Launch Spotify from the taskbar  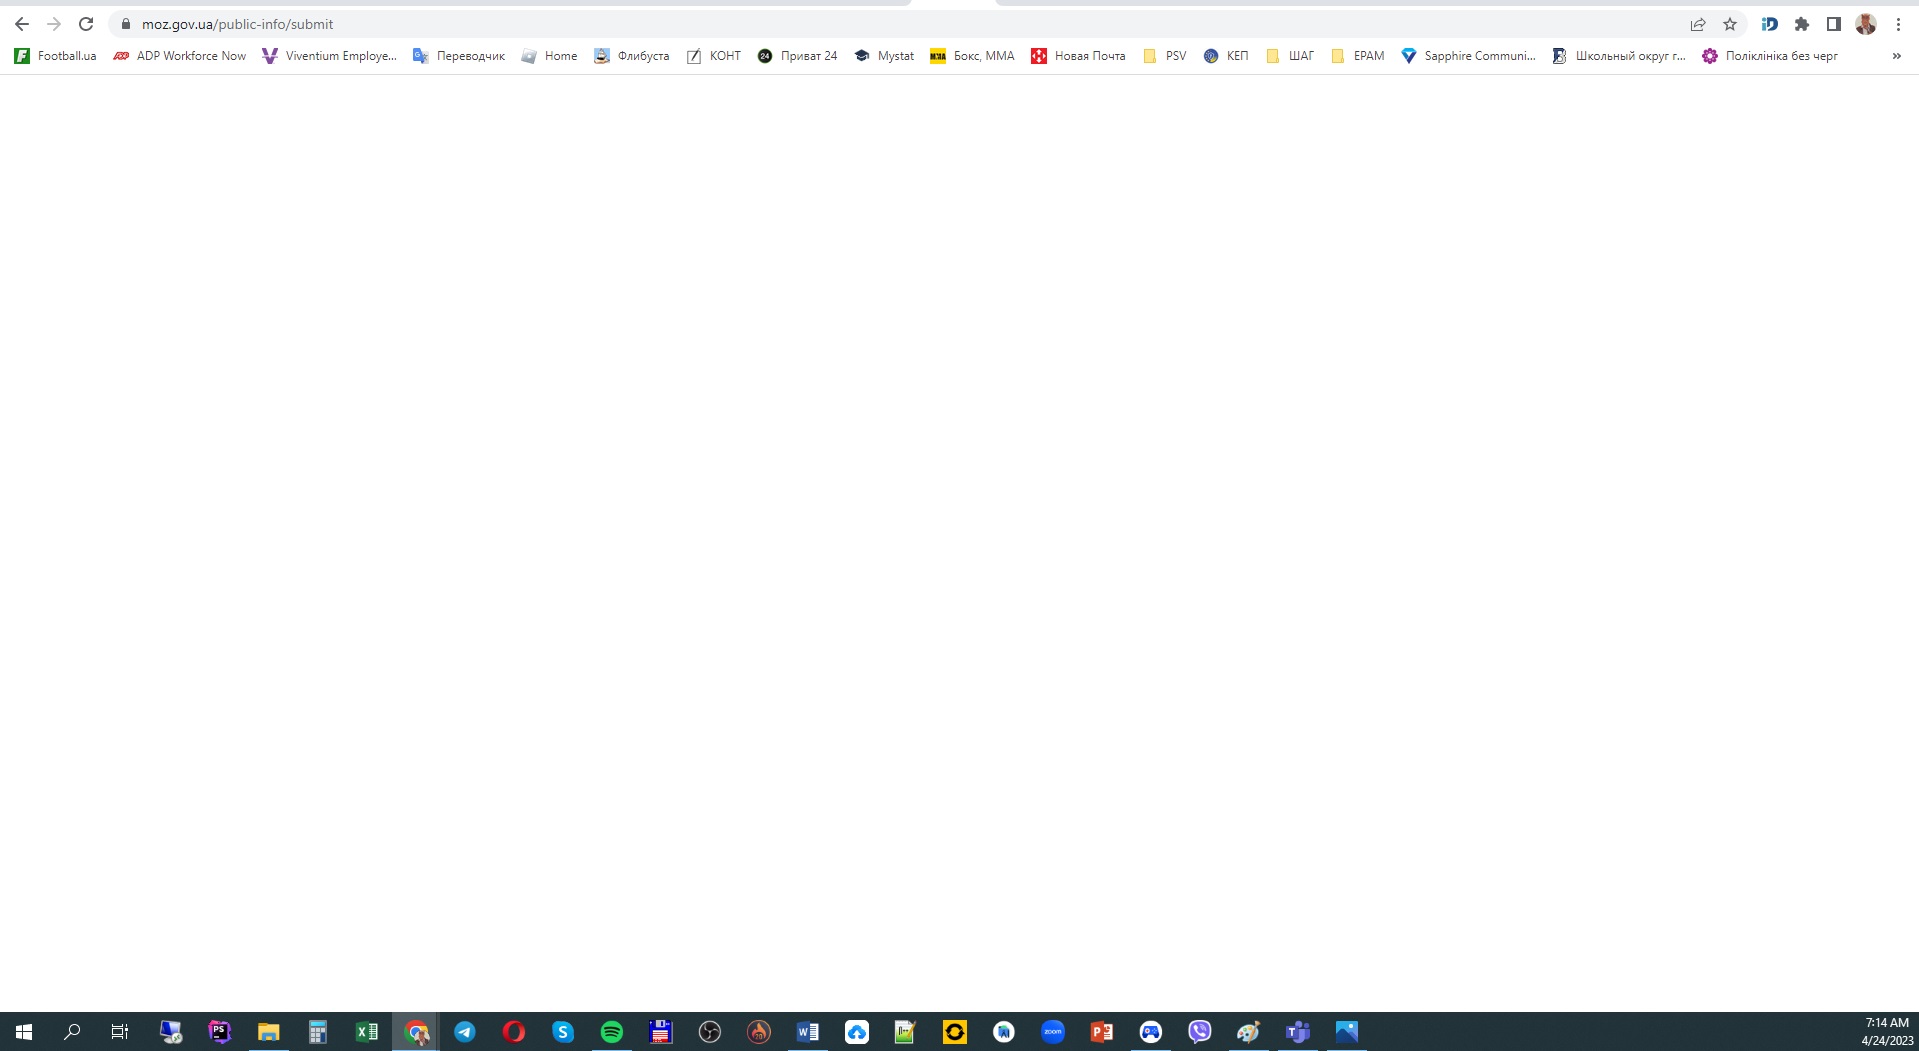(x=612, y=1032)
